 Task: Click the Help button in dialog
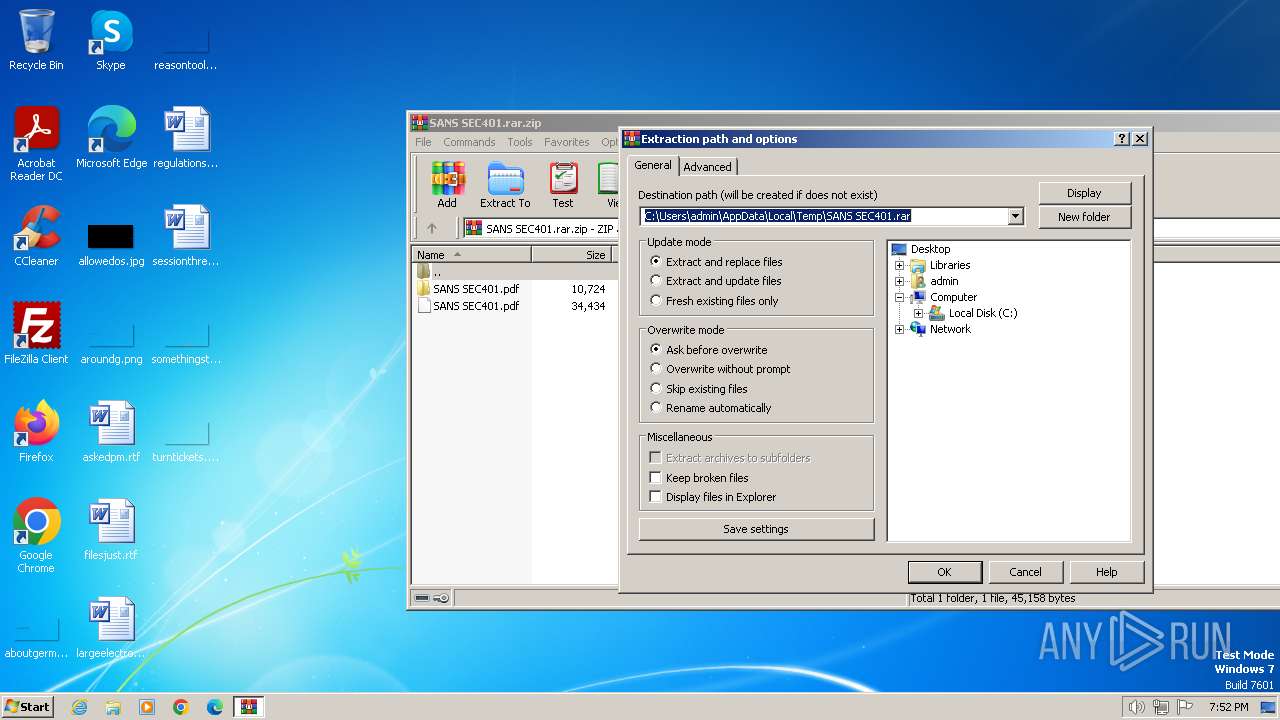tap(1106, 572)
